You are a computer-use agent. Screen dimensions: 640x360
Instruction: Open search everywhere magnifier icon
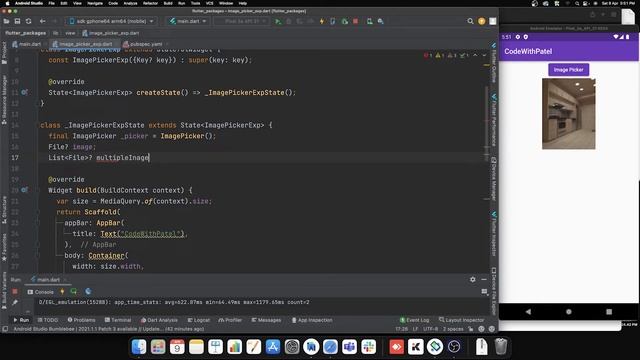470,21
